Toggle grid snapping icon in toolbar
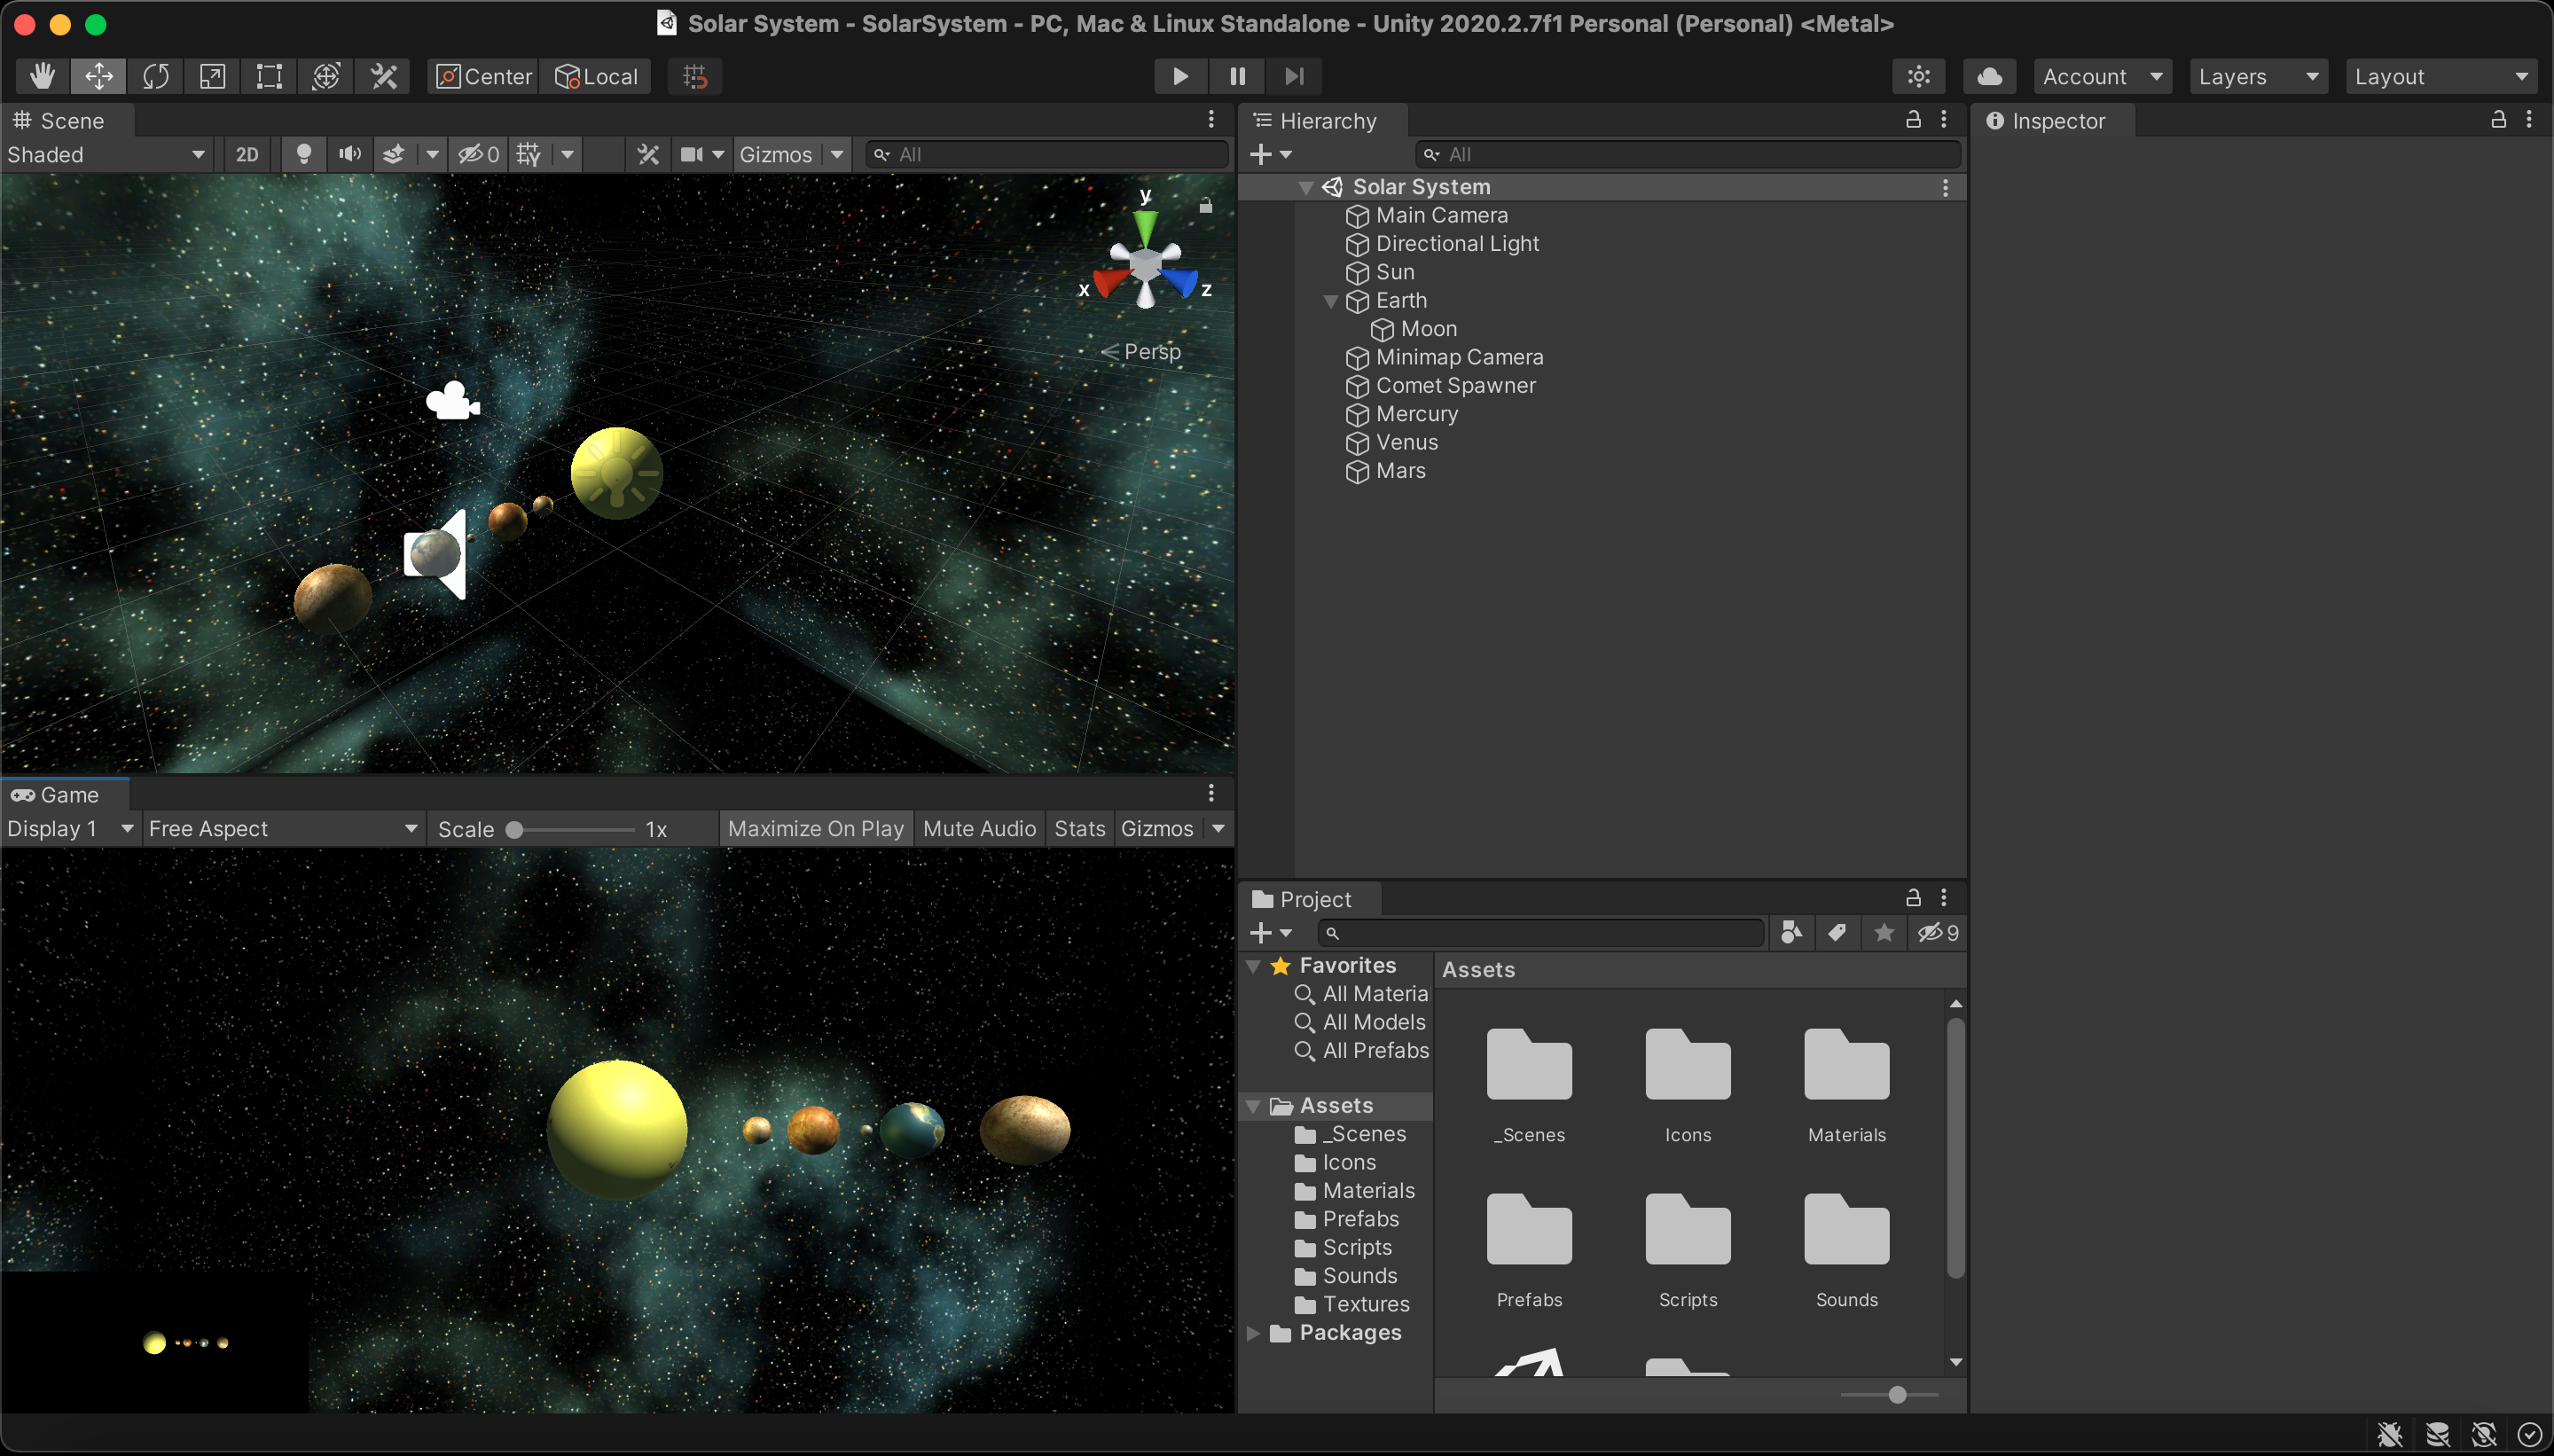The image size is (2554, 1456). 695,76
